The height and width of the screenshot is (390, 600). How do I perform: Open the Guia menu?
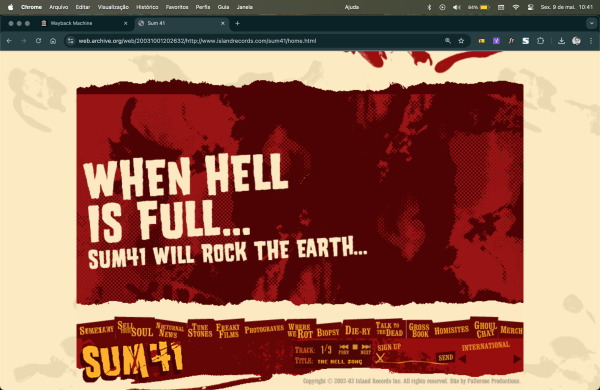point(223,7)
